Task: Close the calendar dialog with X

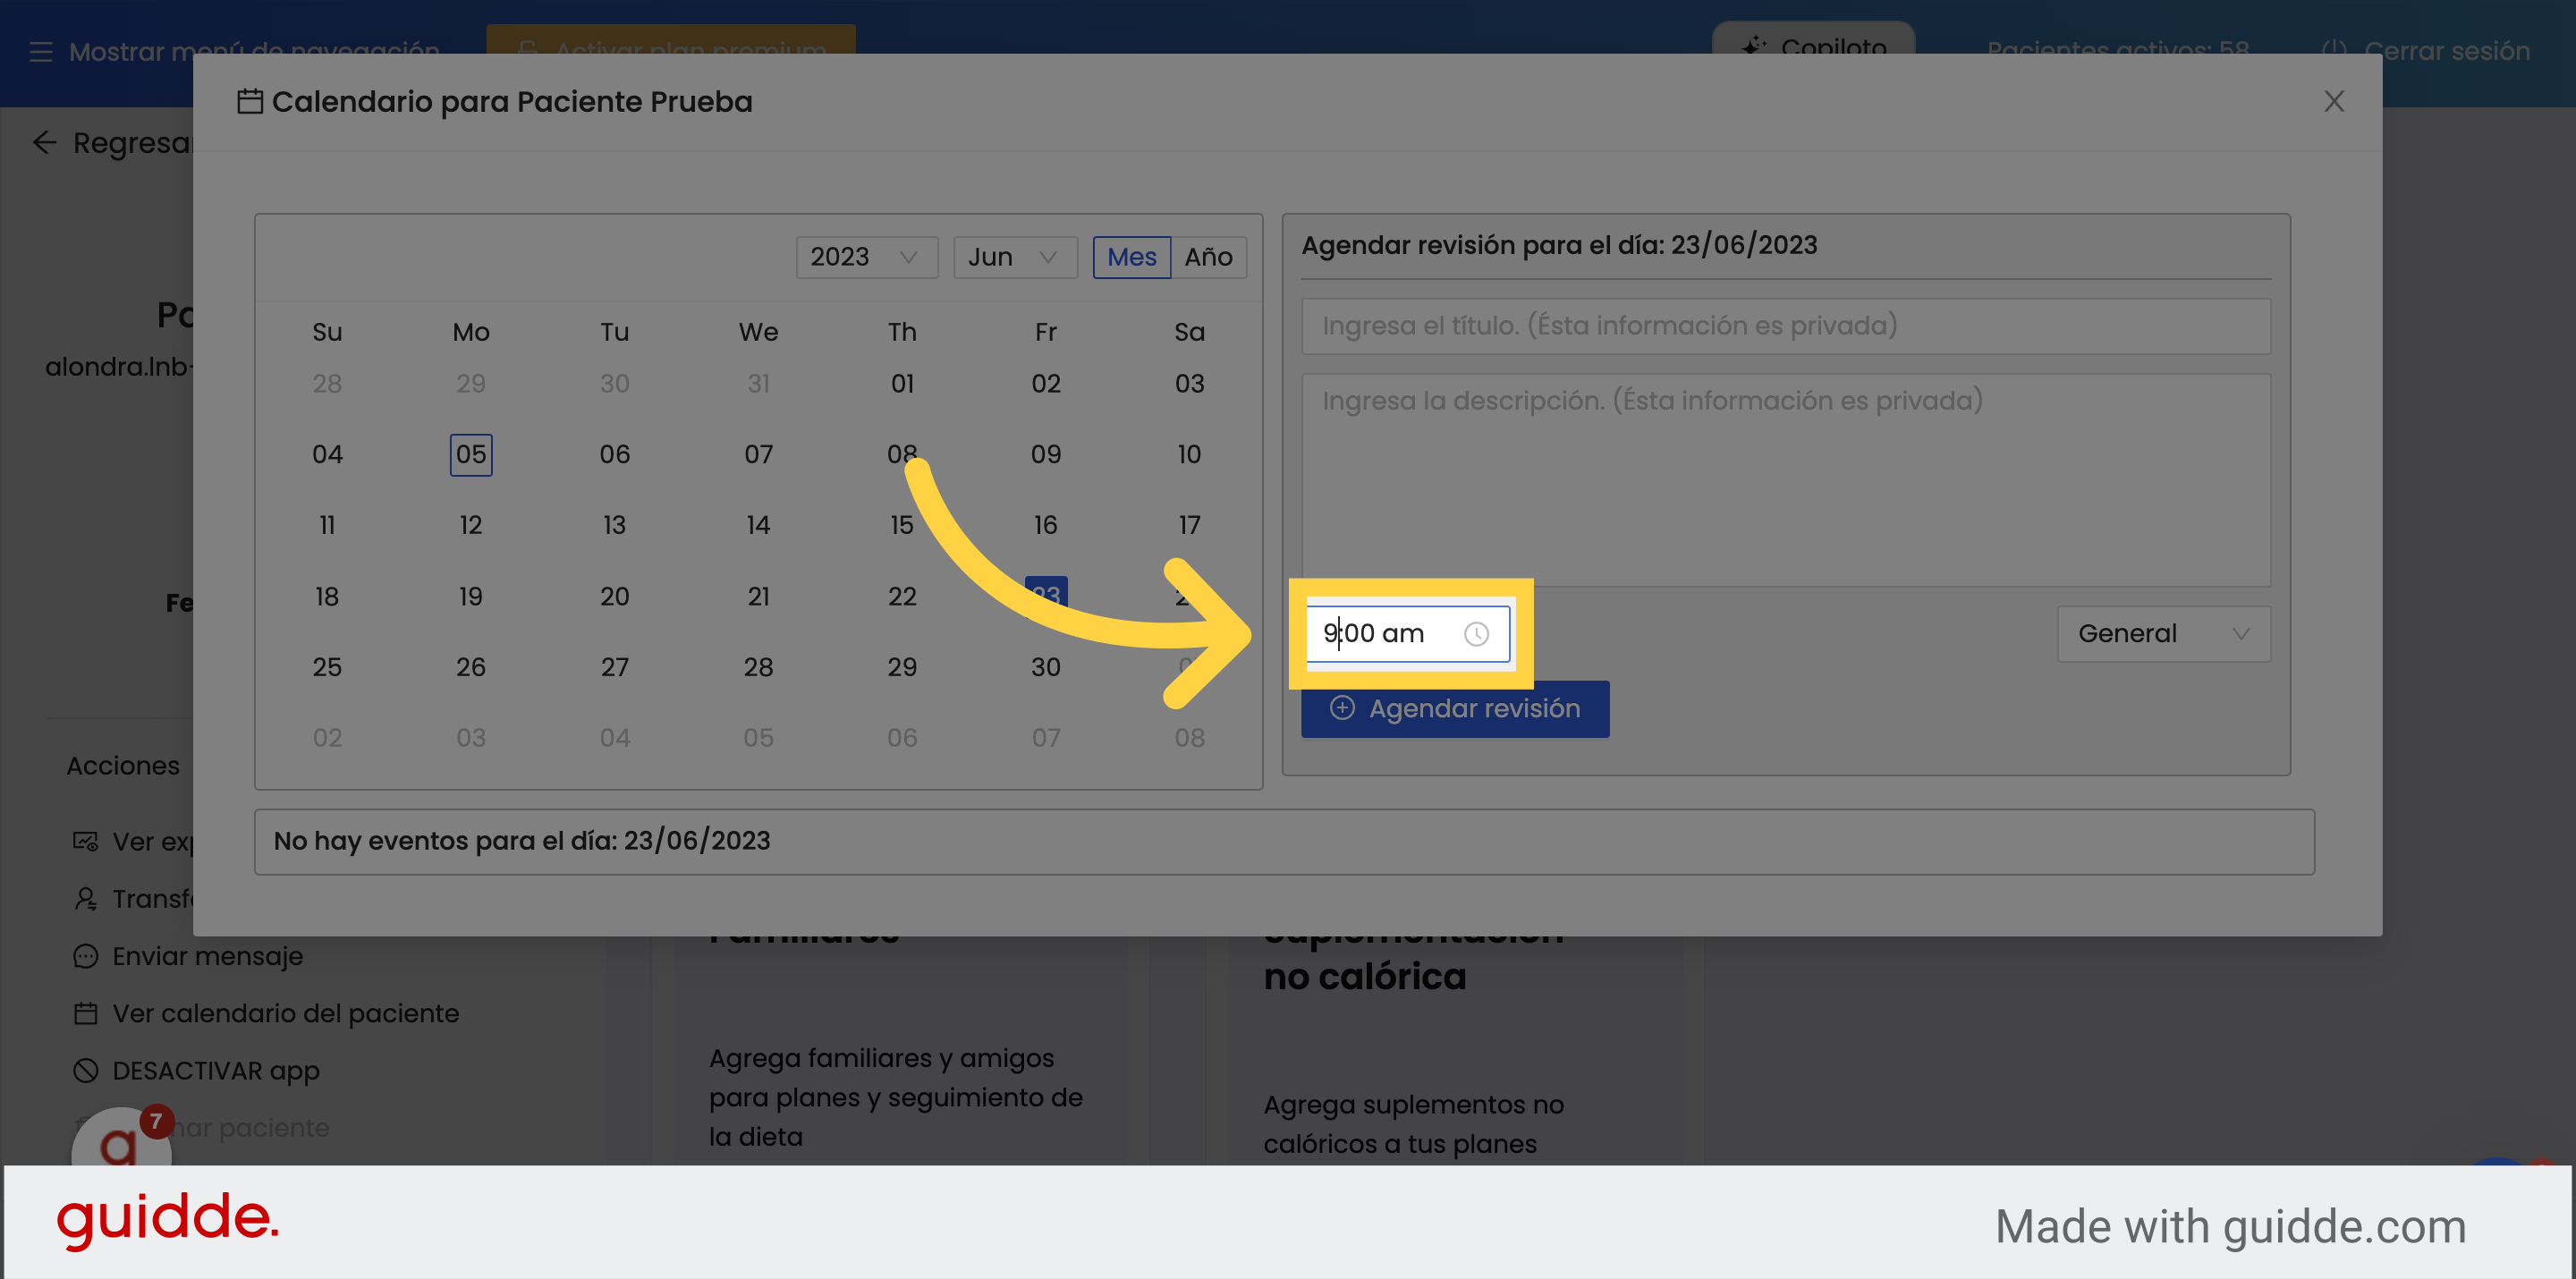Action: [2333, 101]
